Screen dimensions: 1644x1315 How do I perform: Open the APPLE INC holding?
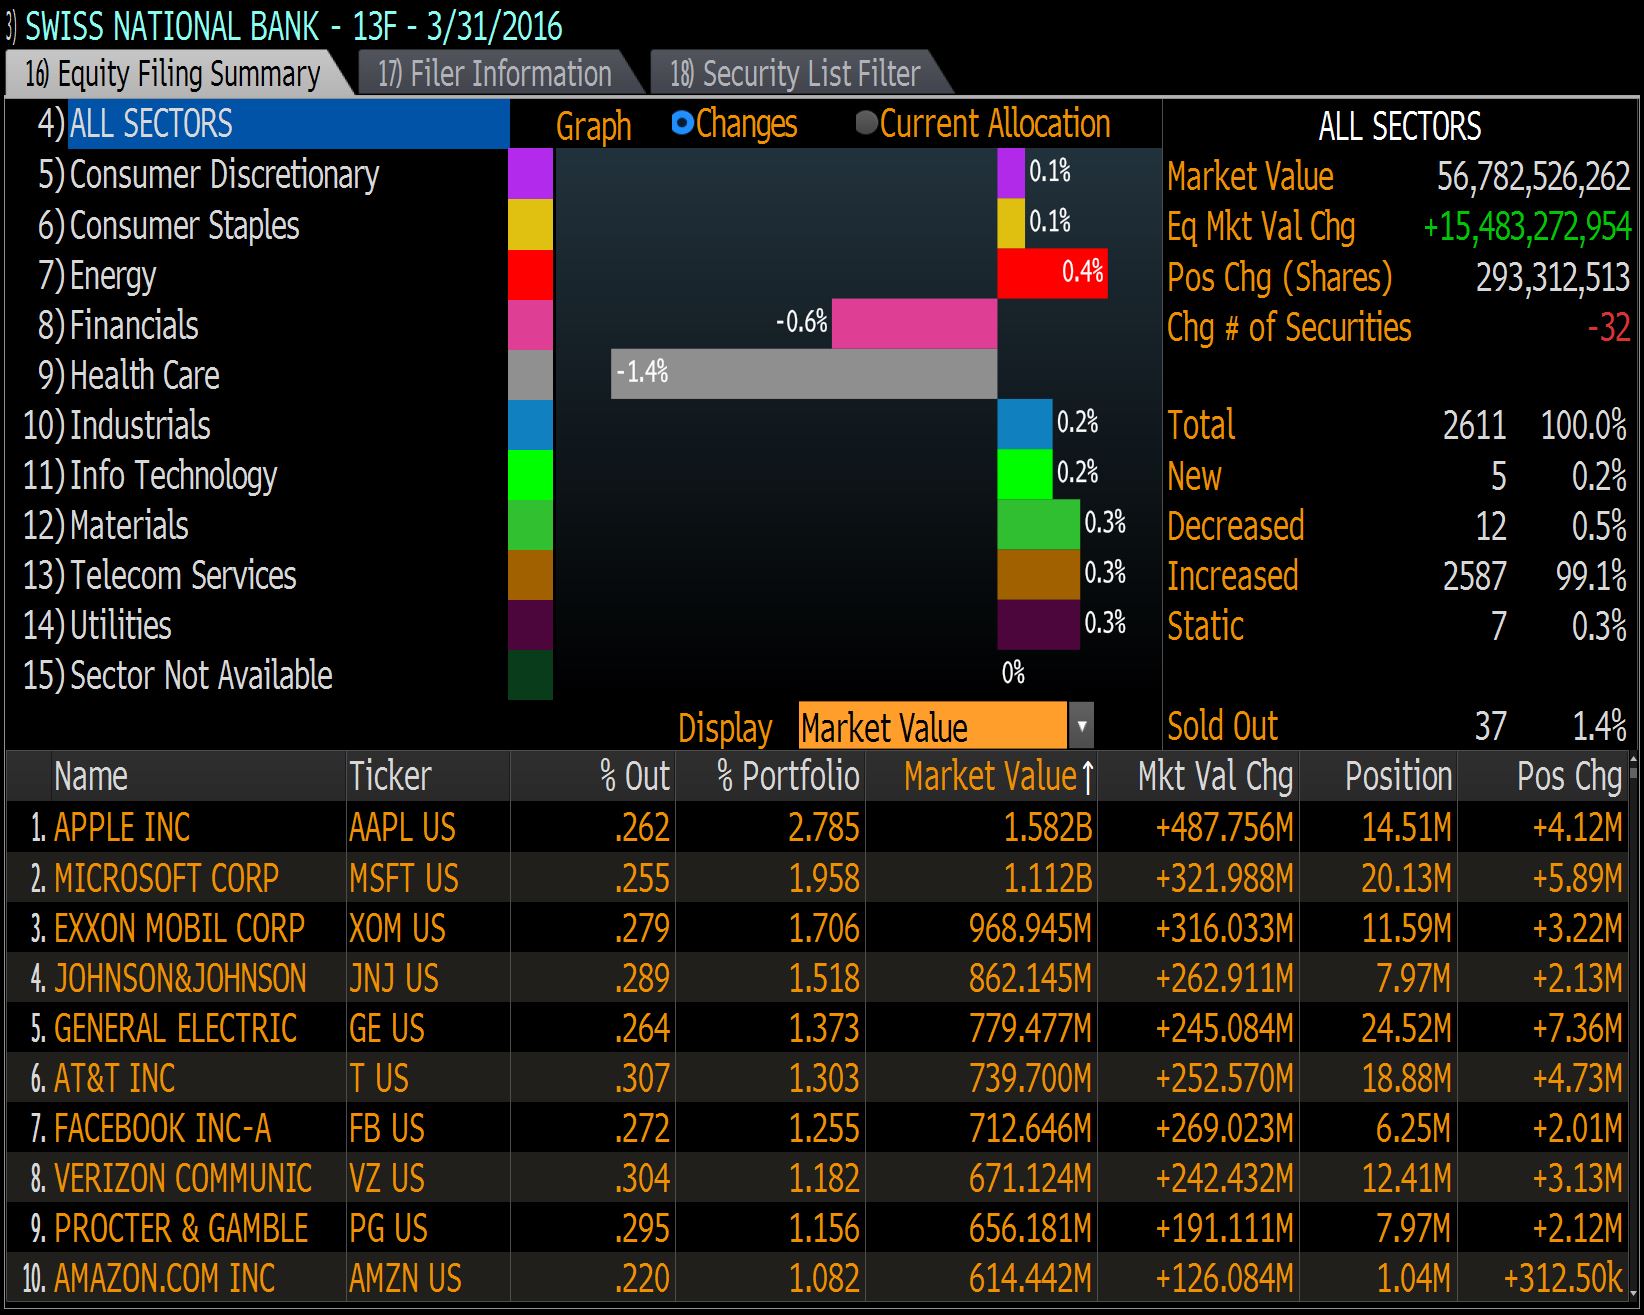coord(122,827)
